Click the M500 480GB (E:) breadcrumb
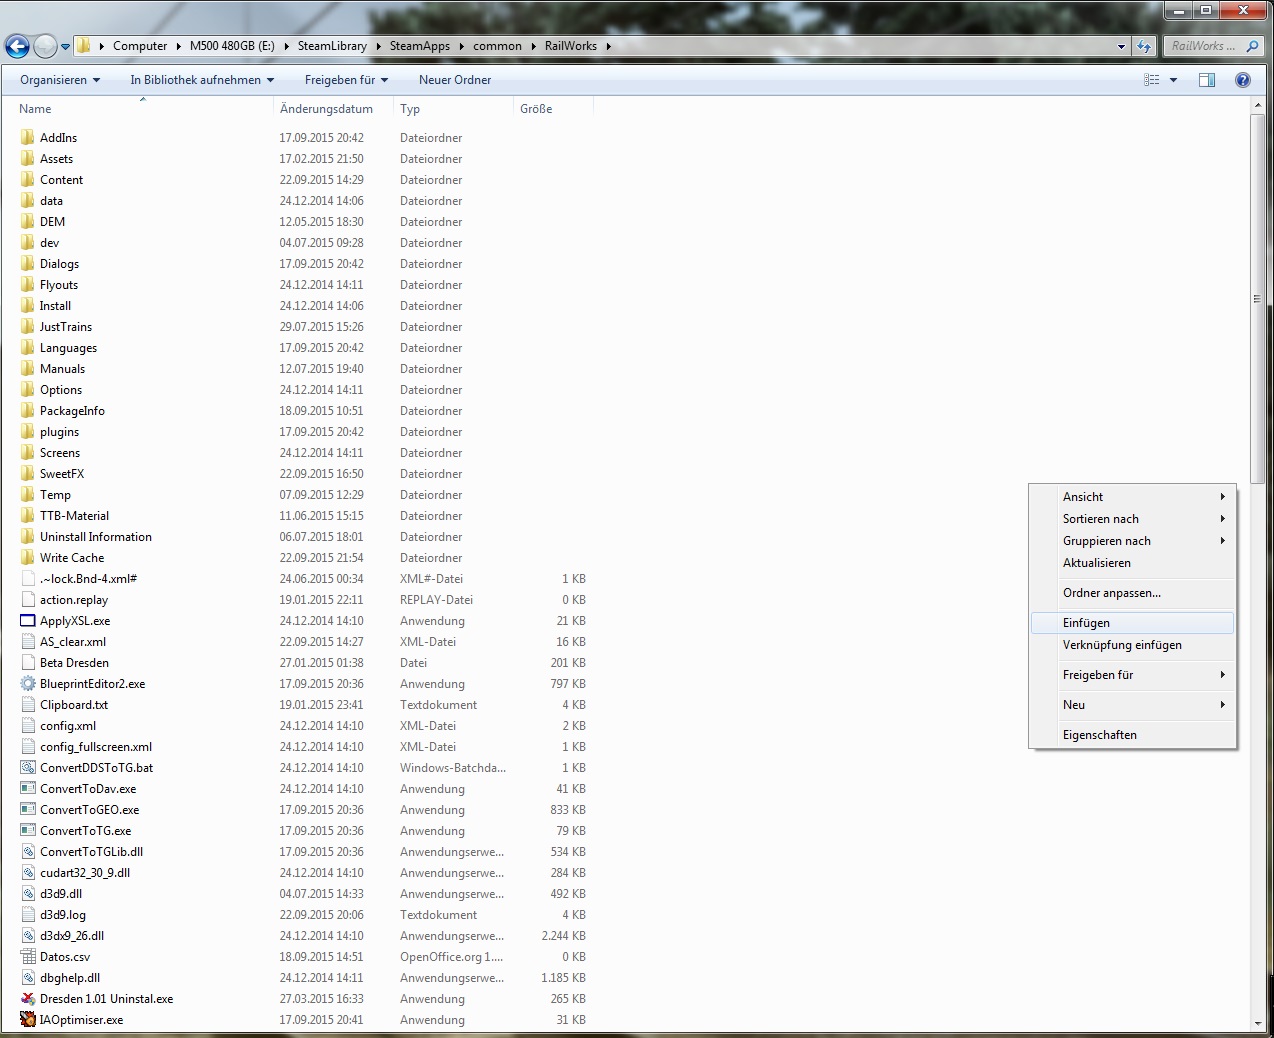Image resolution: width=1274 pixels, height=1038 pixels. (x=231, y=46)
